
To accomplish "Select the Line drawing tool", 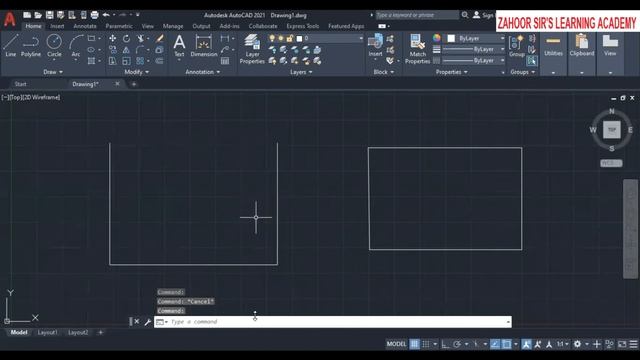I will (10, 45).
